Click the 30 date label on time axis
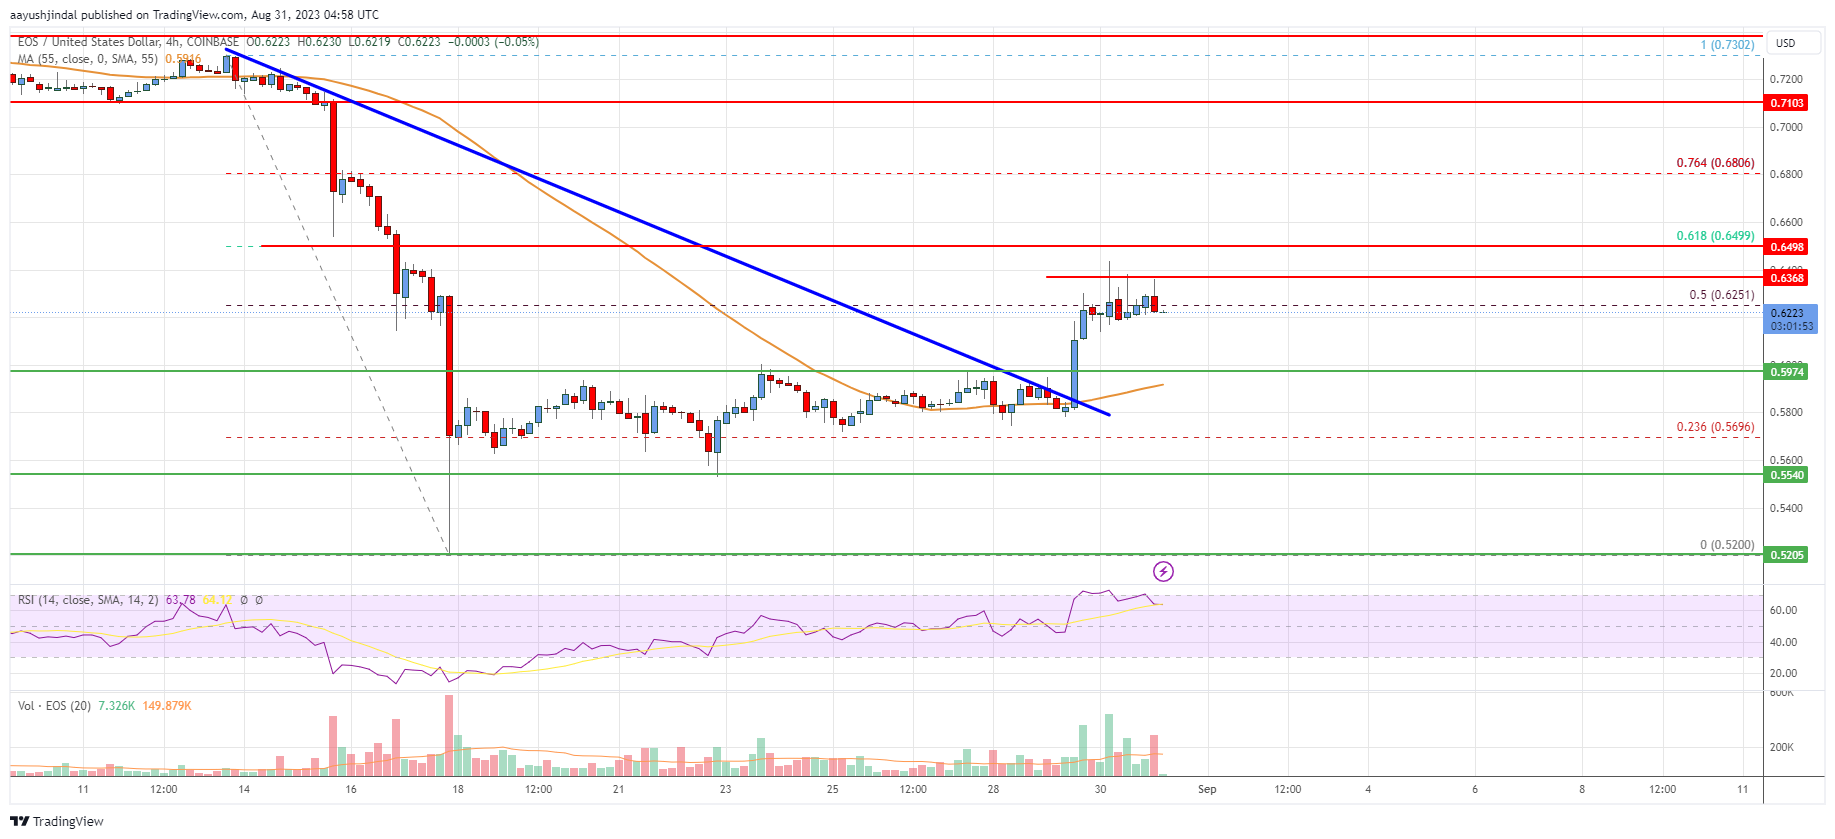Viewport: 1835px width, 839px height. click(x=1100, y=789)
